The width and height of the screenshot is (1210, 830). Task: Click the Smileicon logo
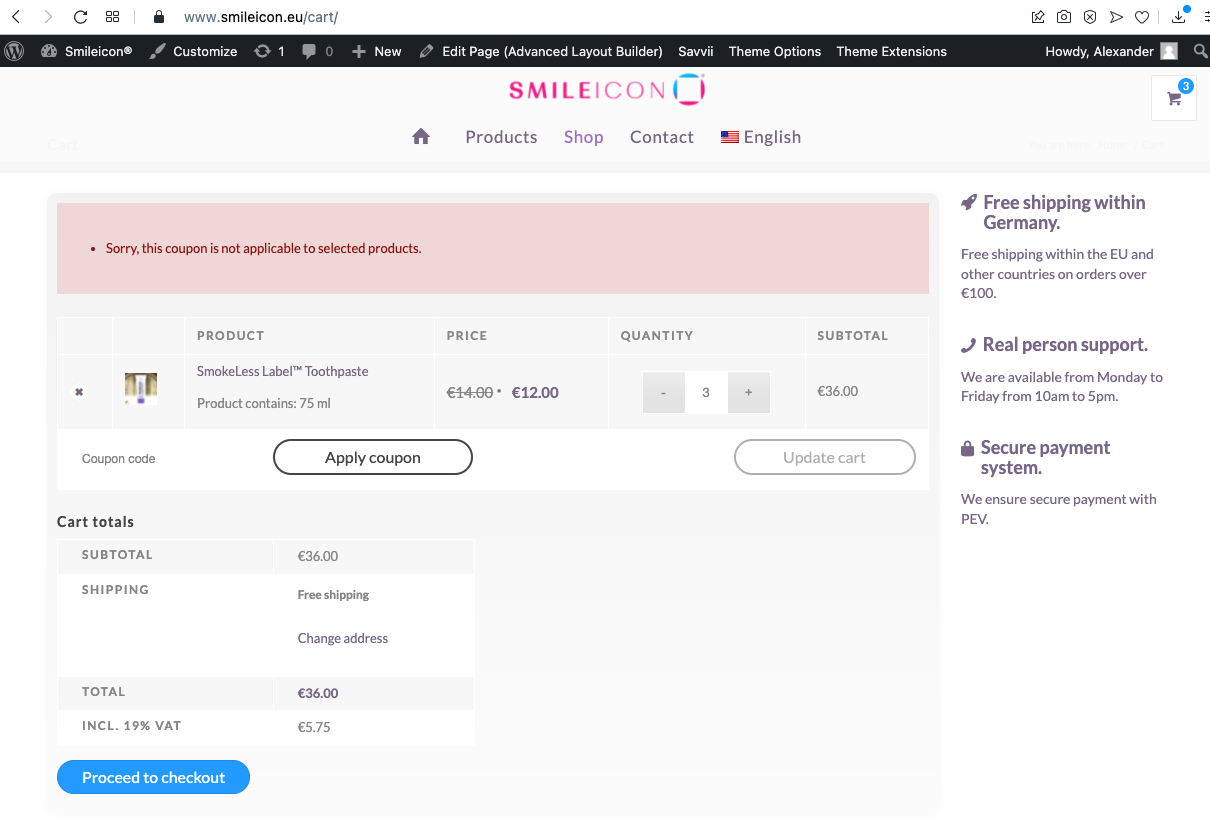coord(607,90)
